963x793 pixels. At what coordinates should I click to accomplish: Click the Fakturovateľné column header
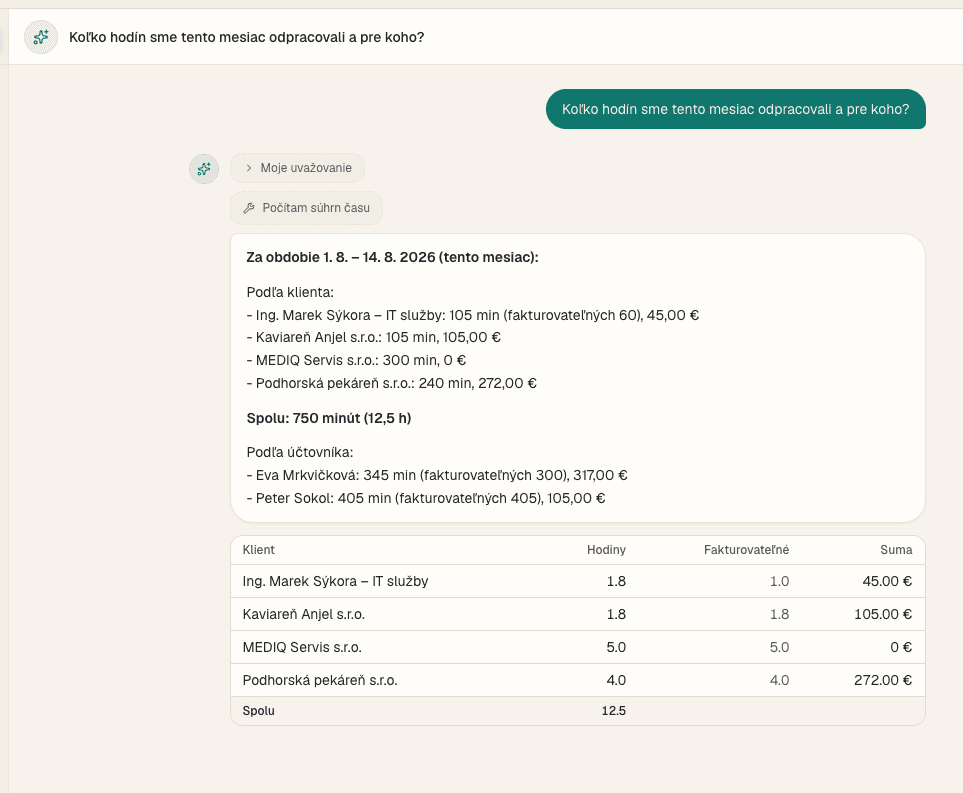click(746, 550)
